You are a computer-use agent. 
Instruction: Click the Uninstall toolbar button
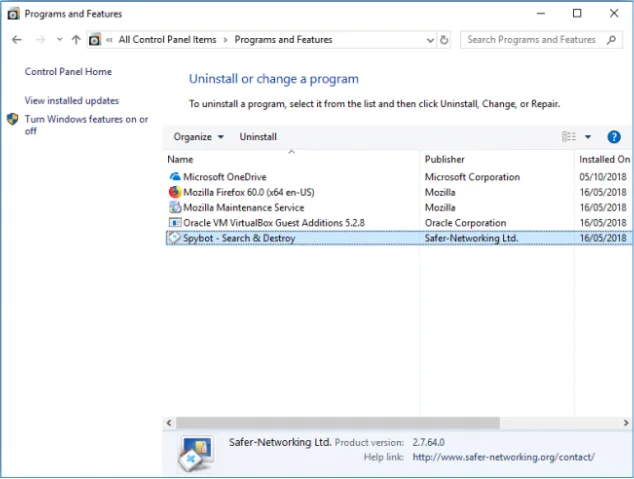click(x=258, y=137)
